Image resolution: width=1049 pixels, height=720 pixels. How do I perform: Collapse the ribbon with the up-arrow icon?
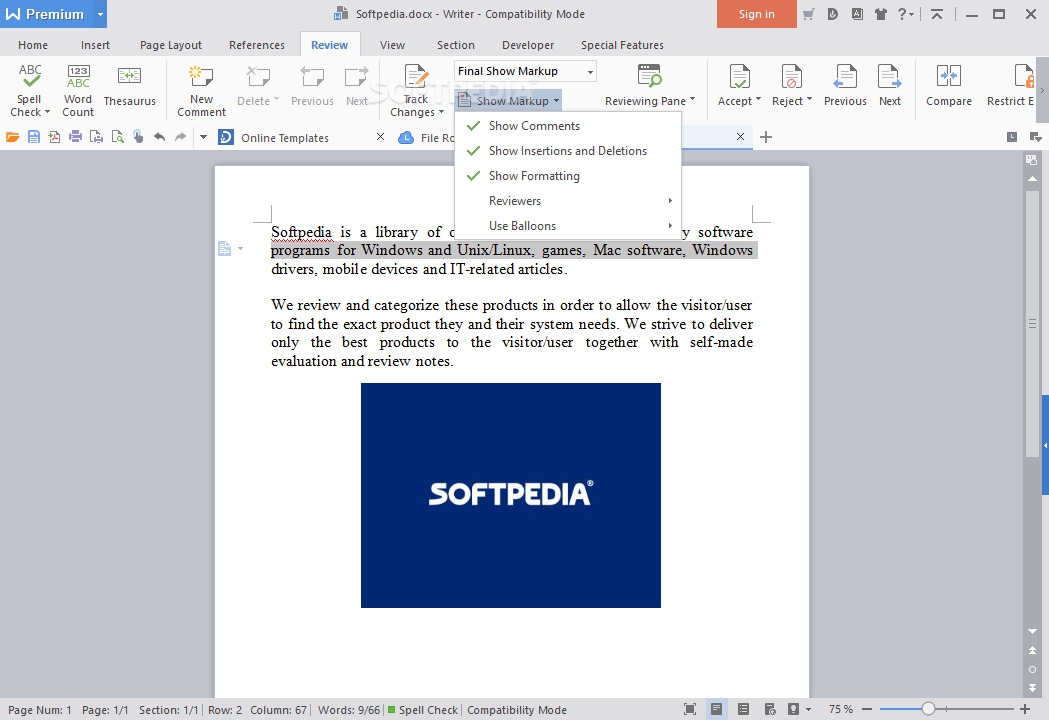[x=937, y=14]
